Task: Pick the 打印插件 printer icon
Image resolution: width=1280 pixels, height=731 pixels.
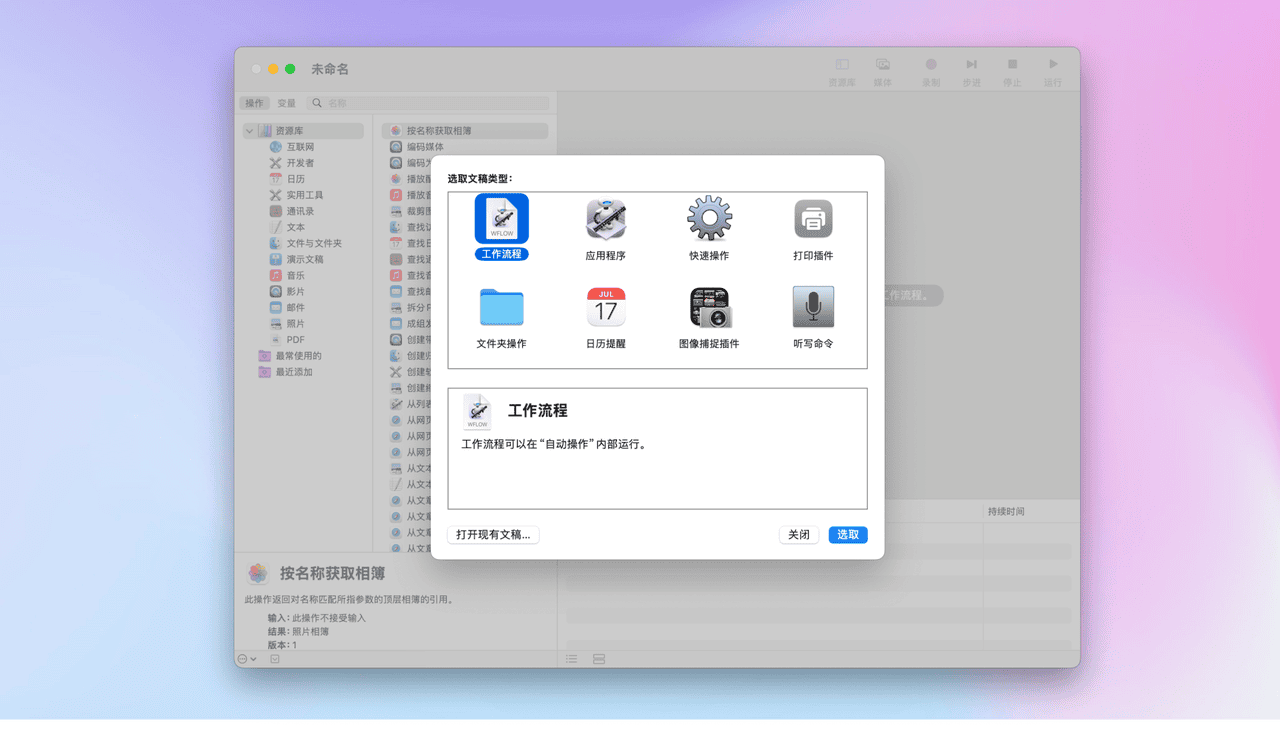Action: click(813, 219)
